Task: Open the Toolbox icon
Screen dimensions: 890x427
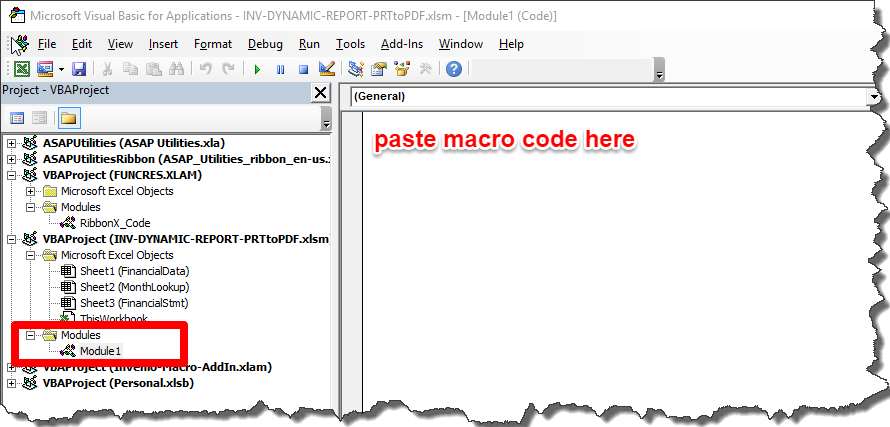Action: click(426, 69)
